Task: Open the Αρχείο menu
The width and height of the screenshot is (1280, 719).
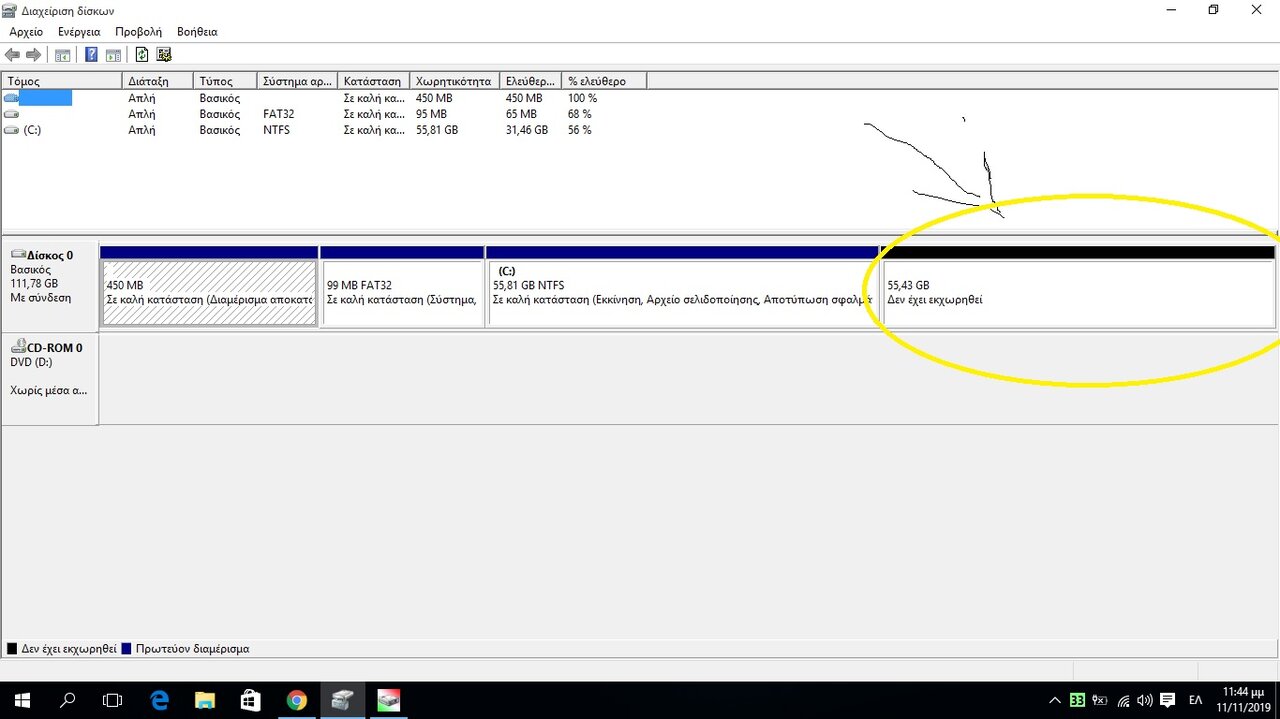Action: 26,32
